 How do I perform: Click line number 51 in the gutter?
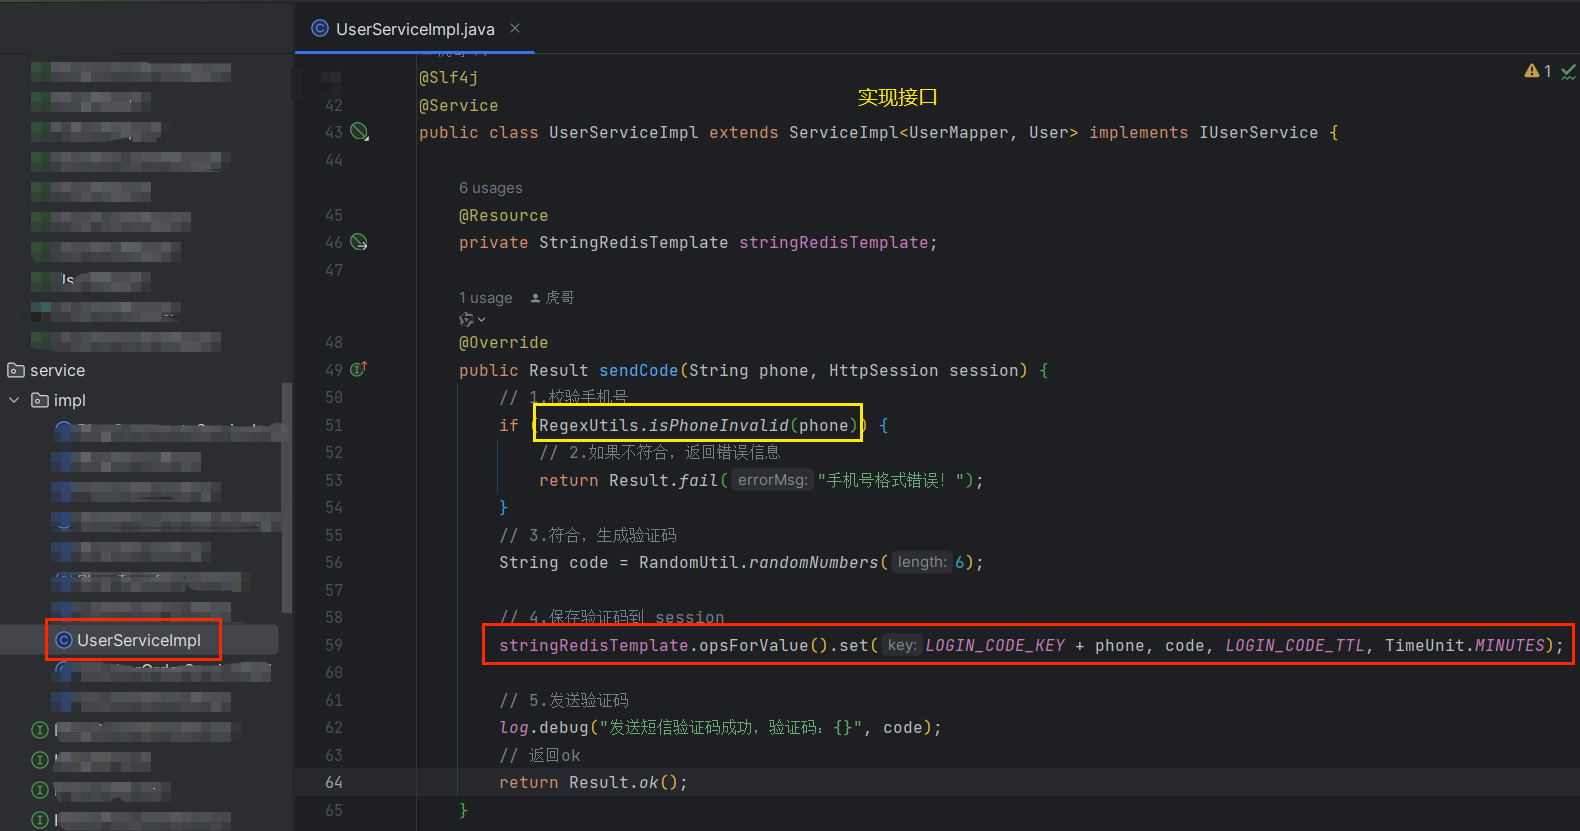334,425
